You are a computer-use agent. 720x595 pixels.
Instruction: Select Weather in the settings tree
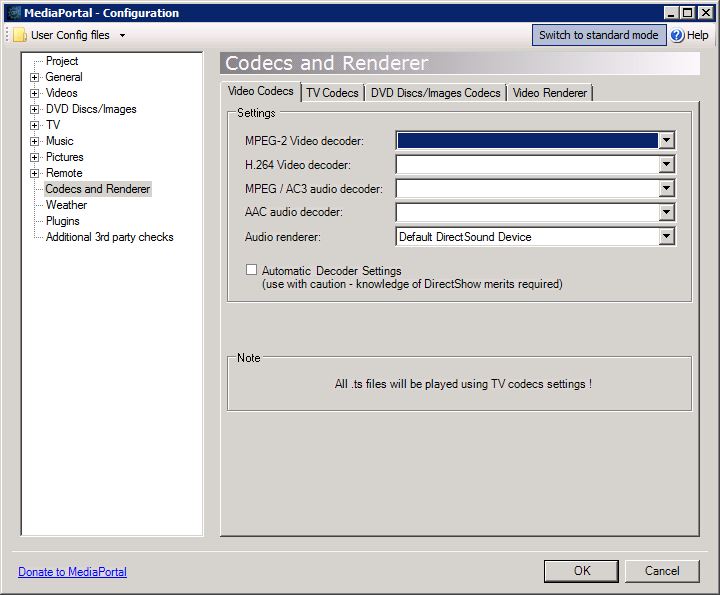[66, 205]
